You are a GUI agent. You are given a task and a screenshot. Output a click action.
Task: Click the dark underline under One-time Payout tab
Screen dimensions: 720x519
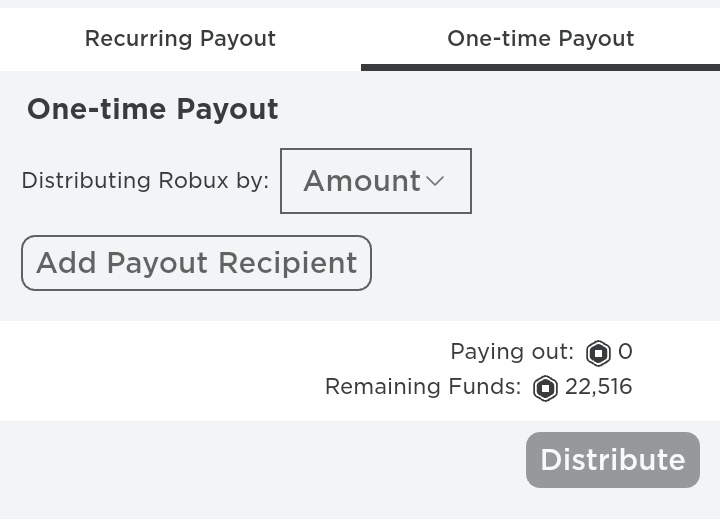point(540,68)
